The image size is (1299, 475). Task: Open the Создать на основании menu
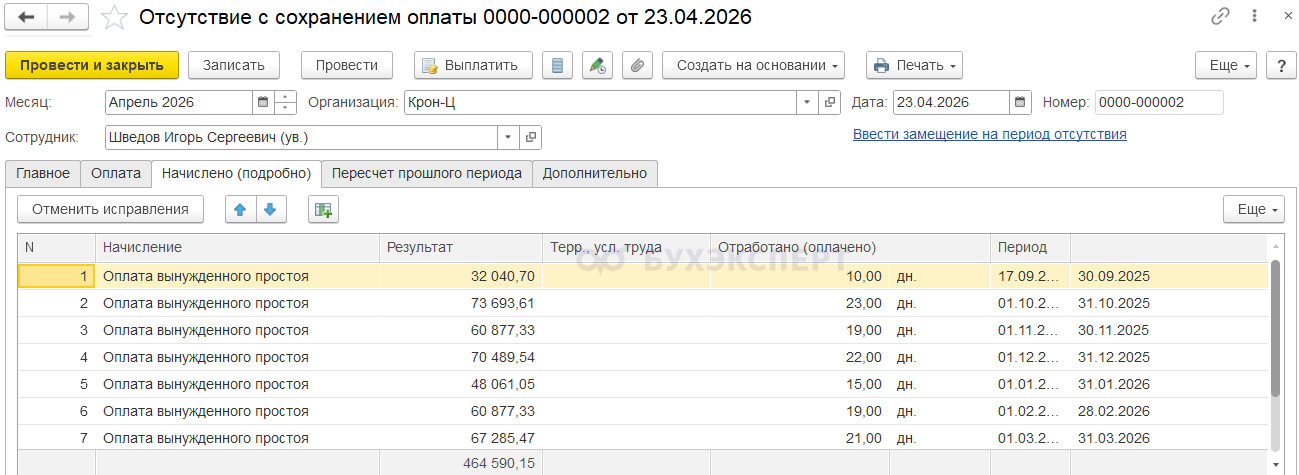coord(753,65)
